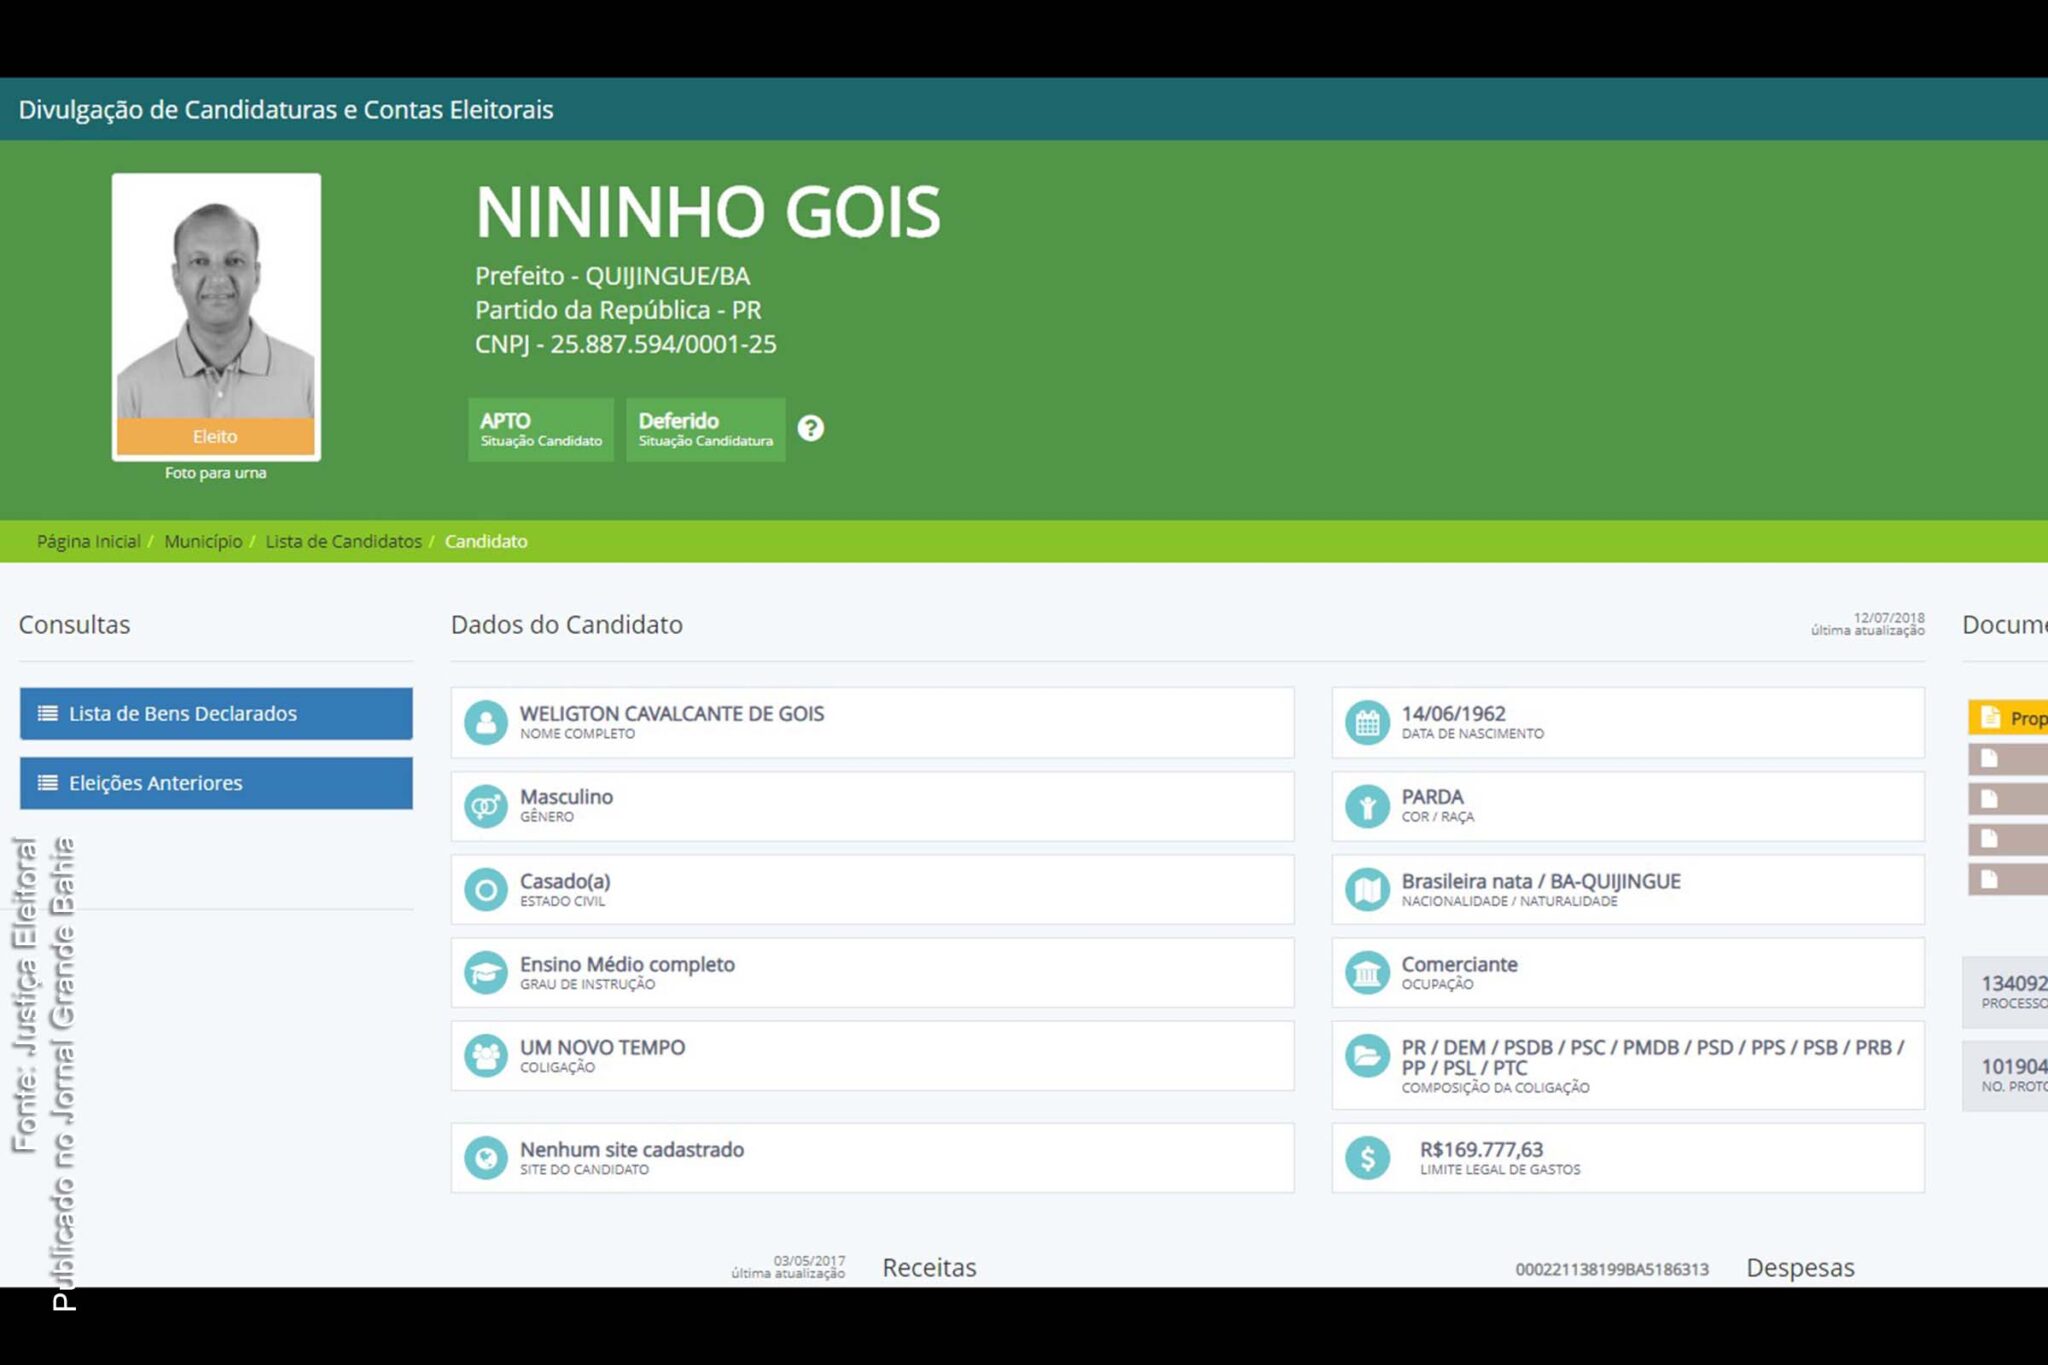Click the Receitas section heading
This screenshot has width=2048, height=1365.
(929, 1267)
